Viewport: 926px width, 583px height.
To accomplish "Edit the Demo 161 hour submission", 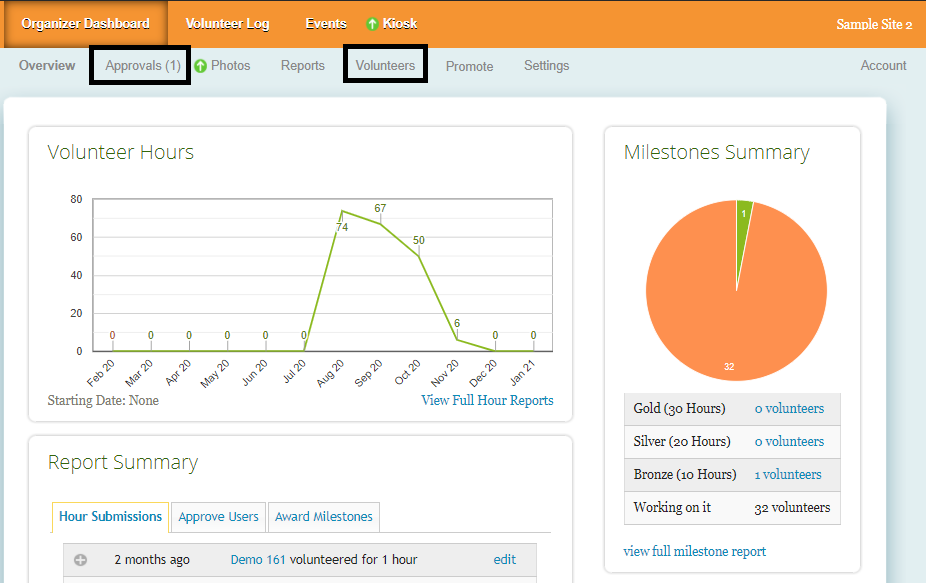I will click(505, 560).
